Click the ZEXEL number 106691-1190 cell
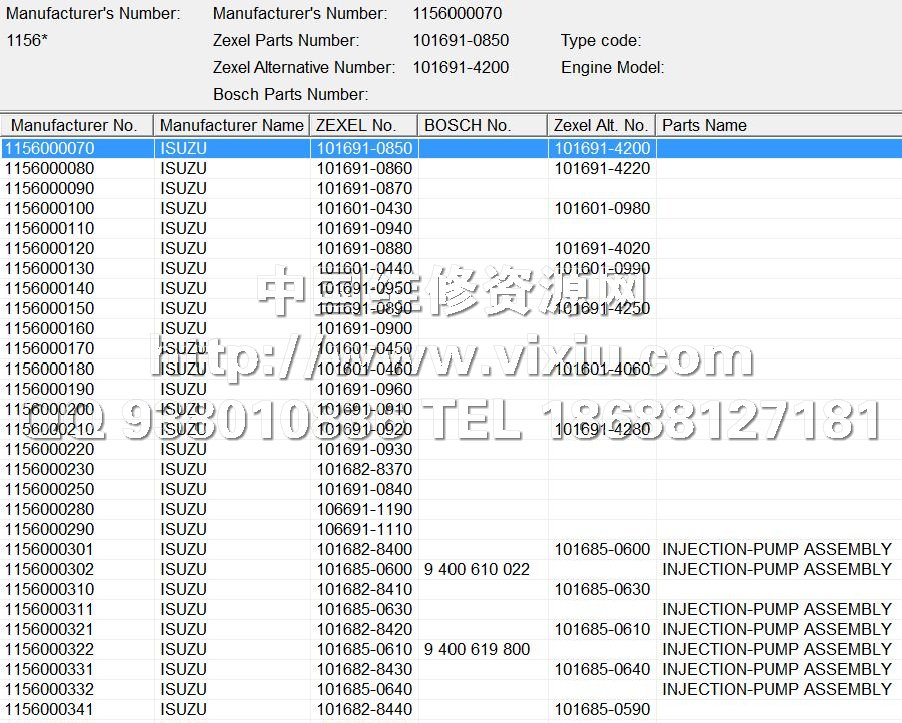 coord(364,509)
